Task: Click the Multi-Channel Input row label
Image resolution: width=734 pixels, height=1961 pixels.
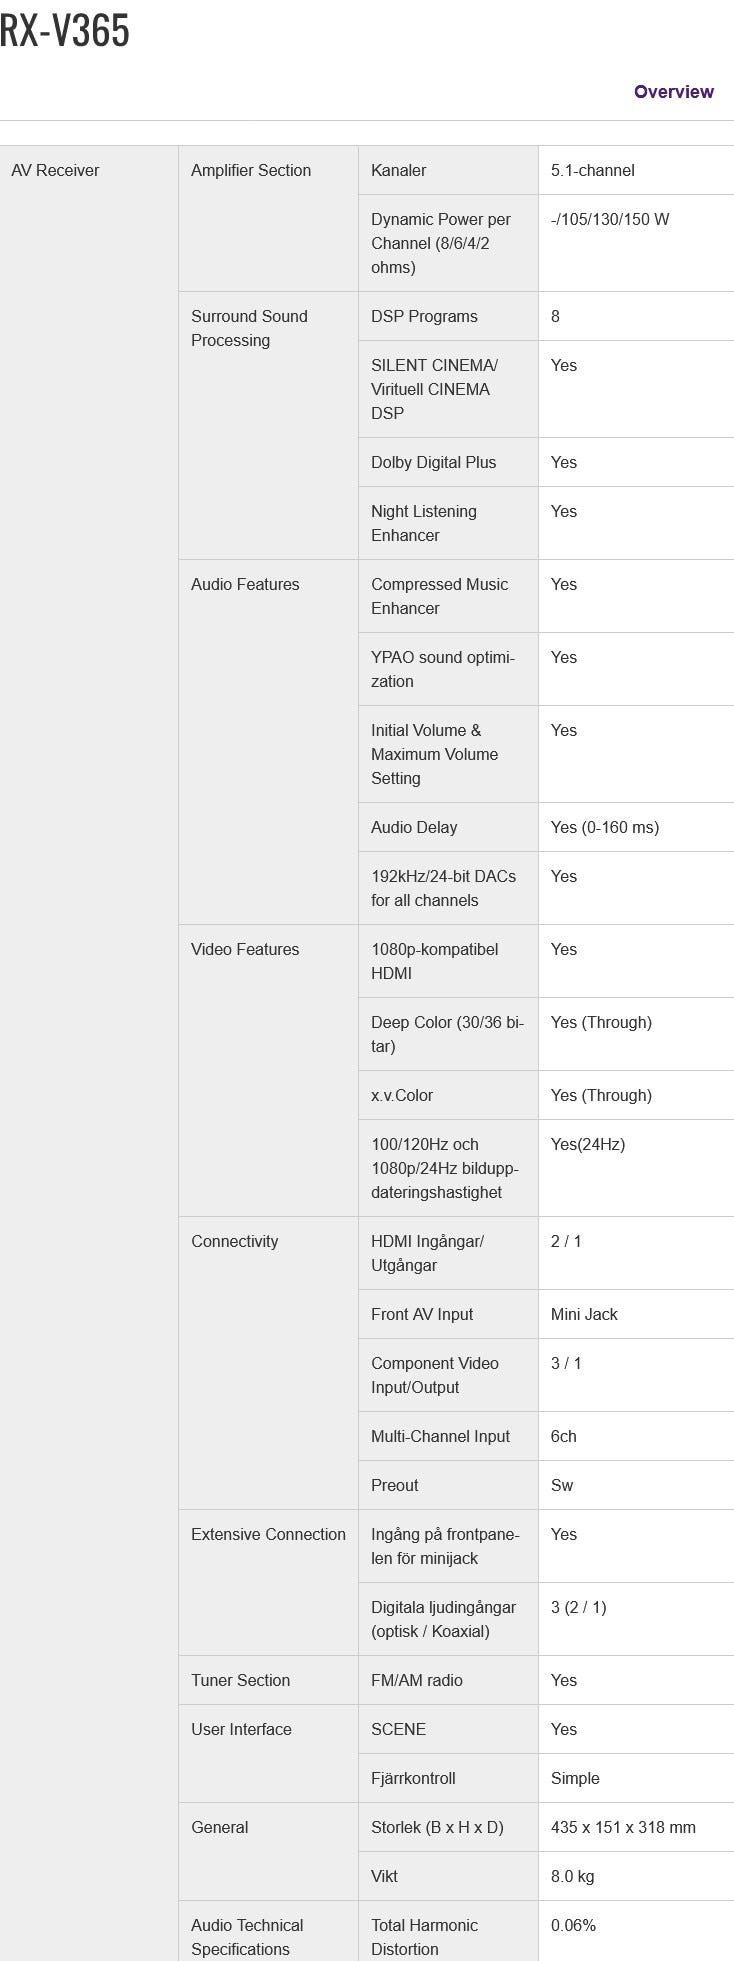Action: pos(440,1436)
